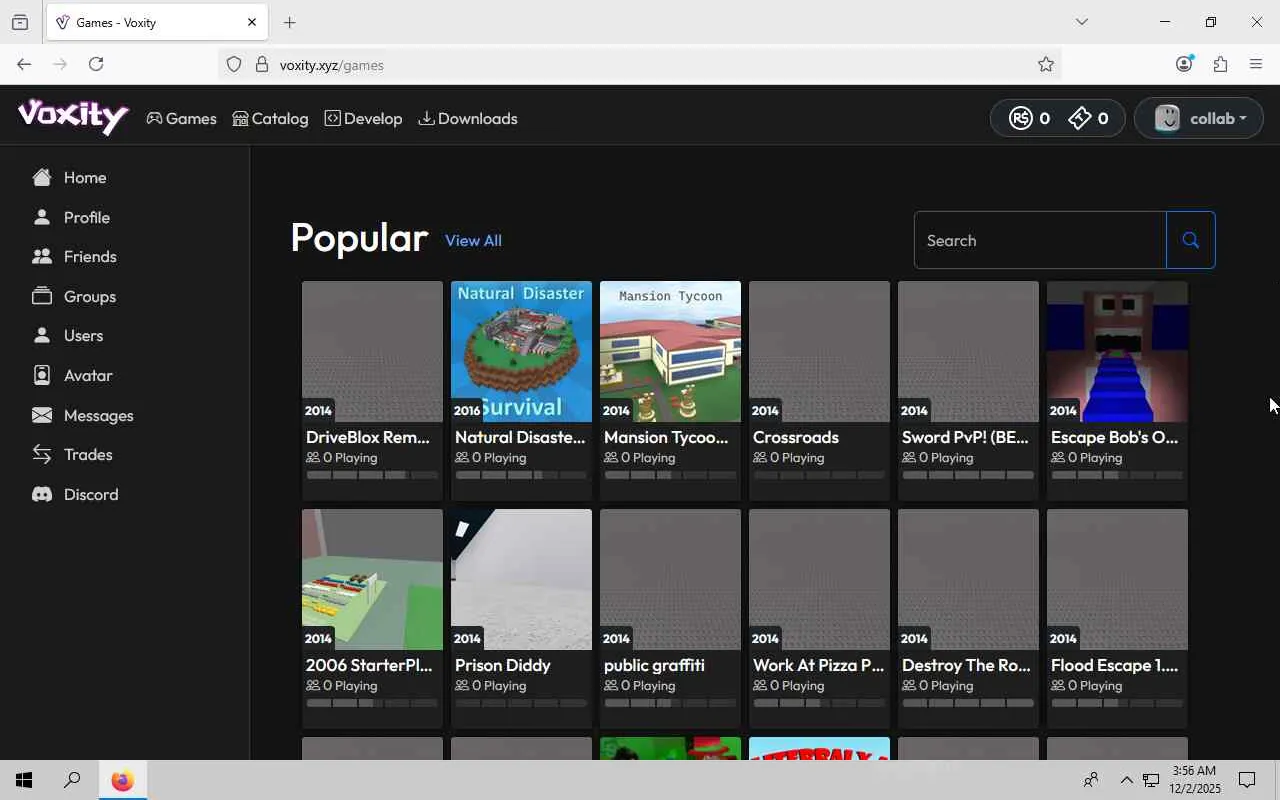This screenshot has width=1280, height=800.
Task: Click the Robux currency balance icon
Action: pos(1020,118)
